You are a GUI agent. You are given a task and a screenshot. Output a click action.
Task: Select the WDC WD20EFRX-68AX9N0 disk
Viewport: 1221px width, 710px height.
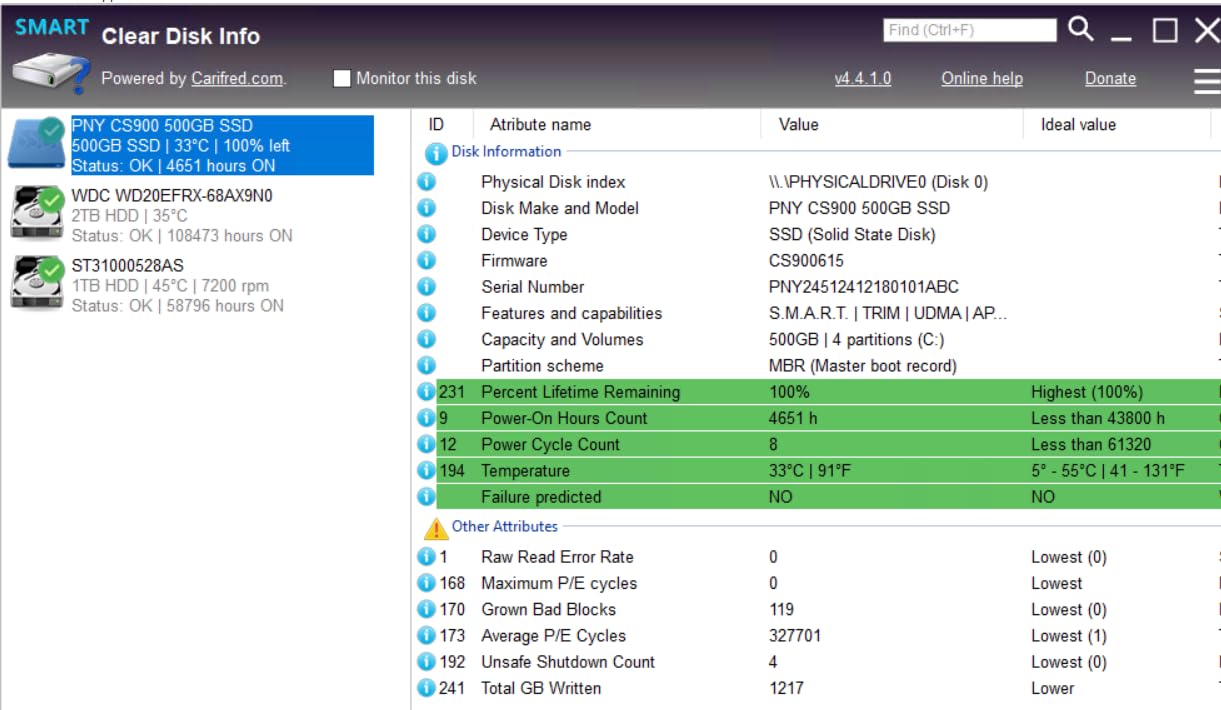(x=191, y=215)
